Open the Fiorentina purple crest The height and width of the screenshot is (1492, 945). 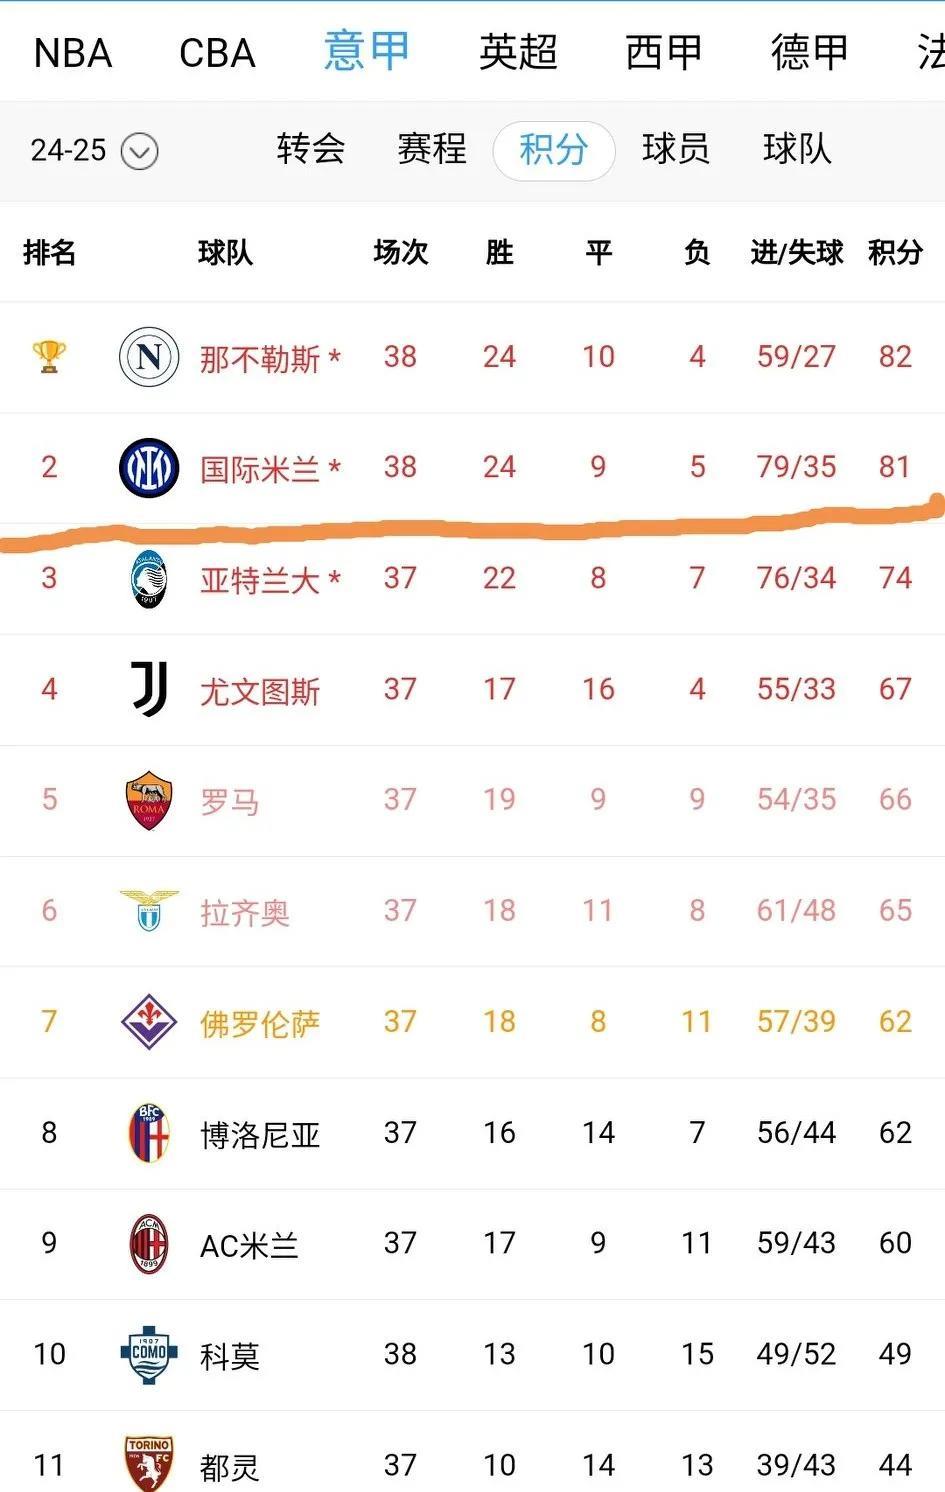tap(149, 1021)
